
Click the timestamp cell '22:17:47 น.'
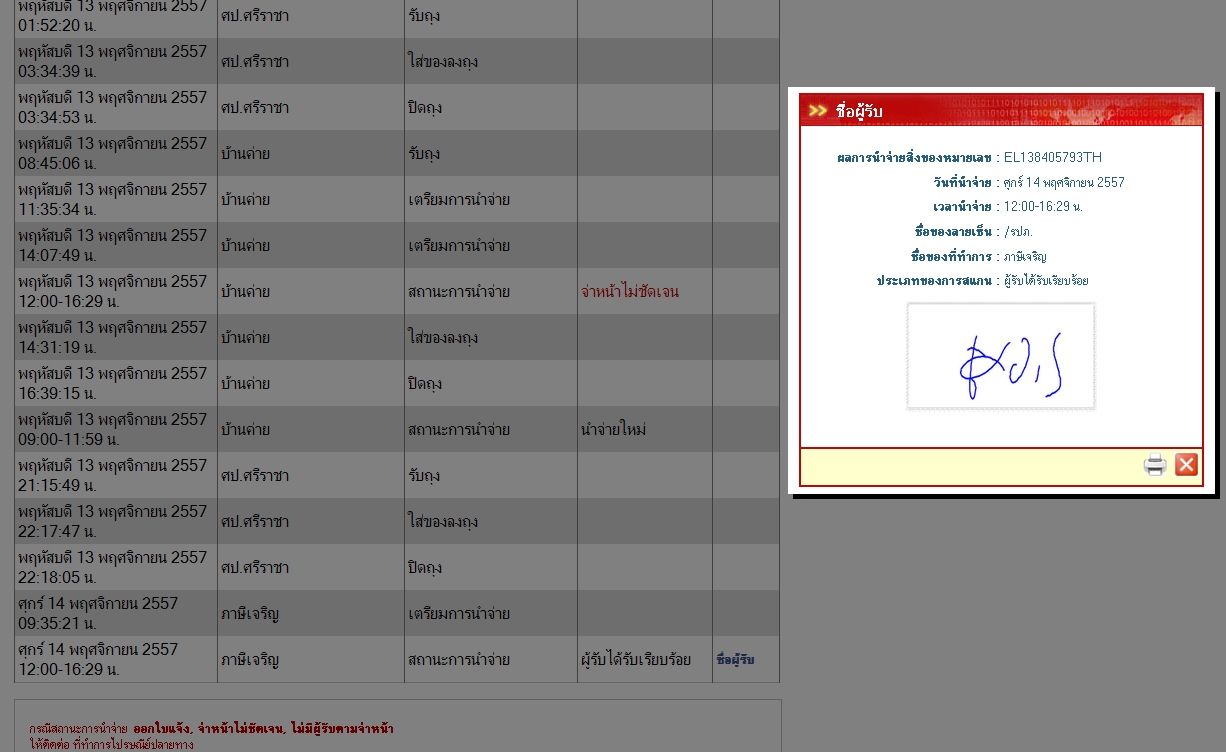[116, 521]
